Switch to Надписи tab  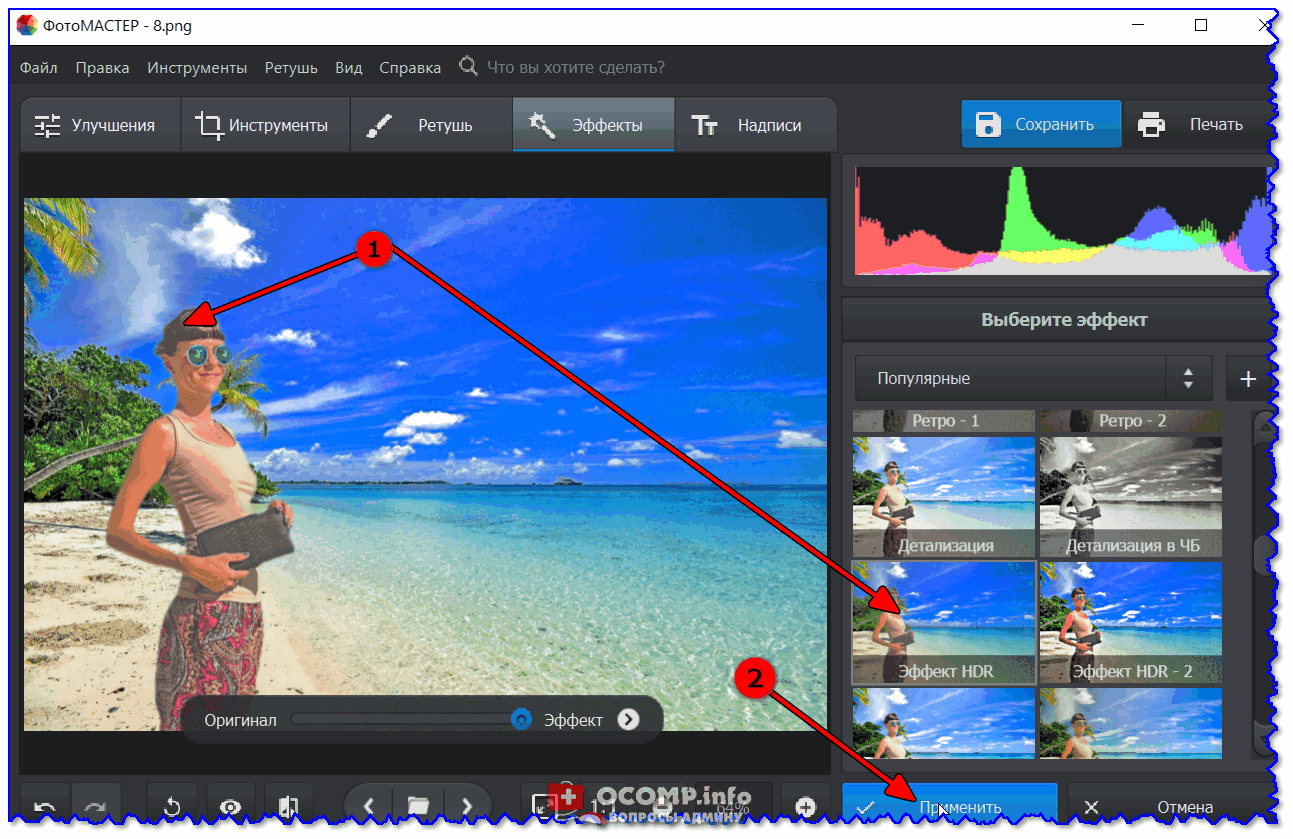(755, 125)
